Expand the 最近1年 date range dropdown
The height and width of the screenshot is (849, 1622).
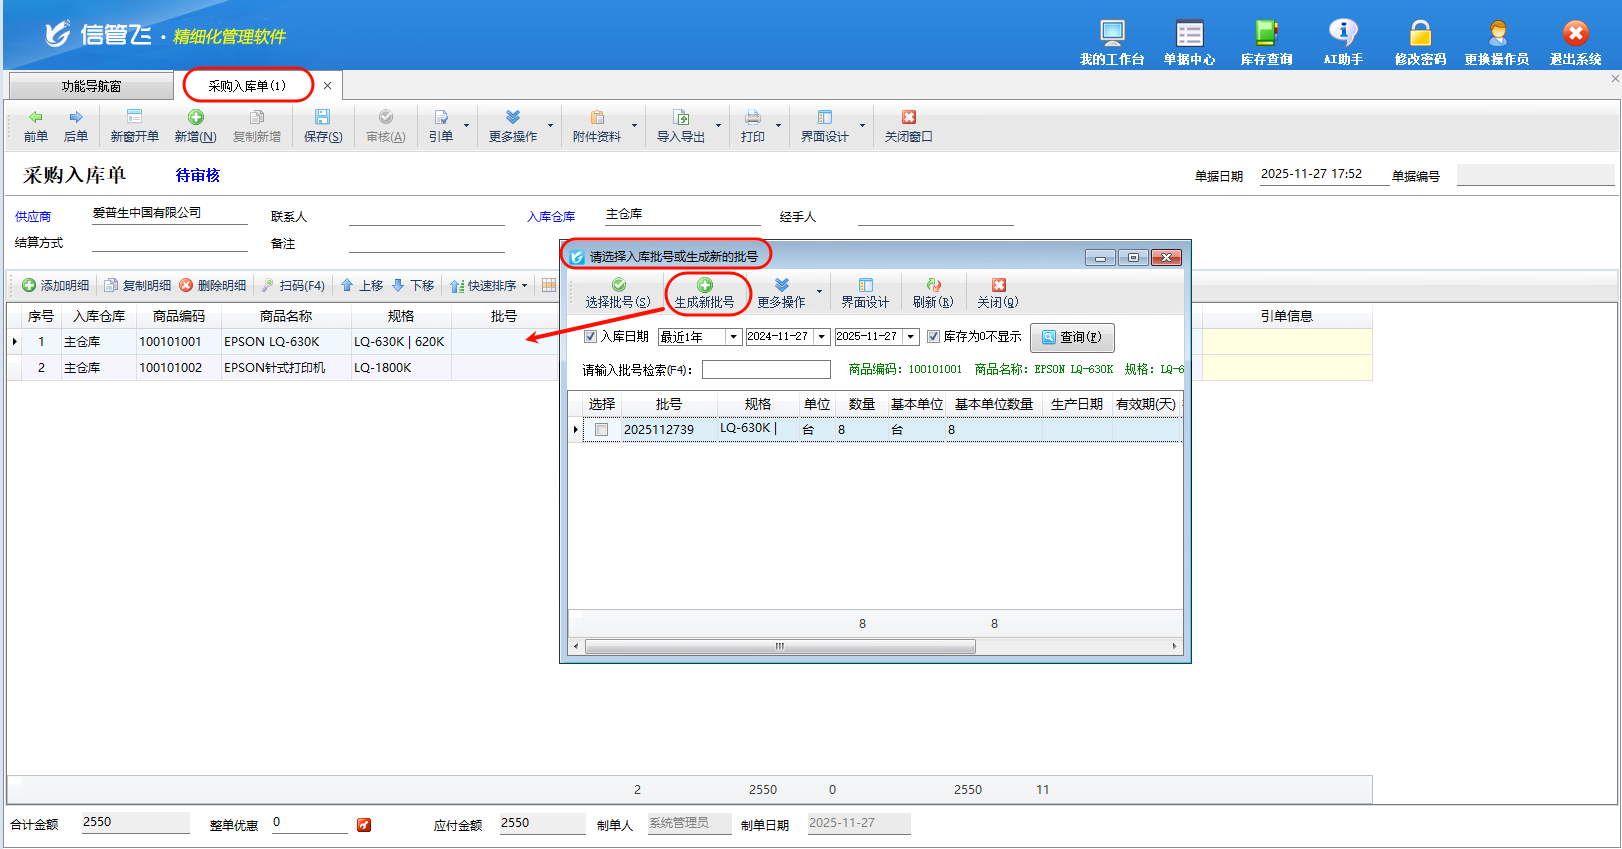point(733,337)
